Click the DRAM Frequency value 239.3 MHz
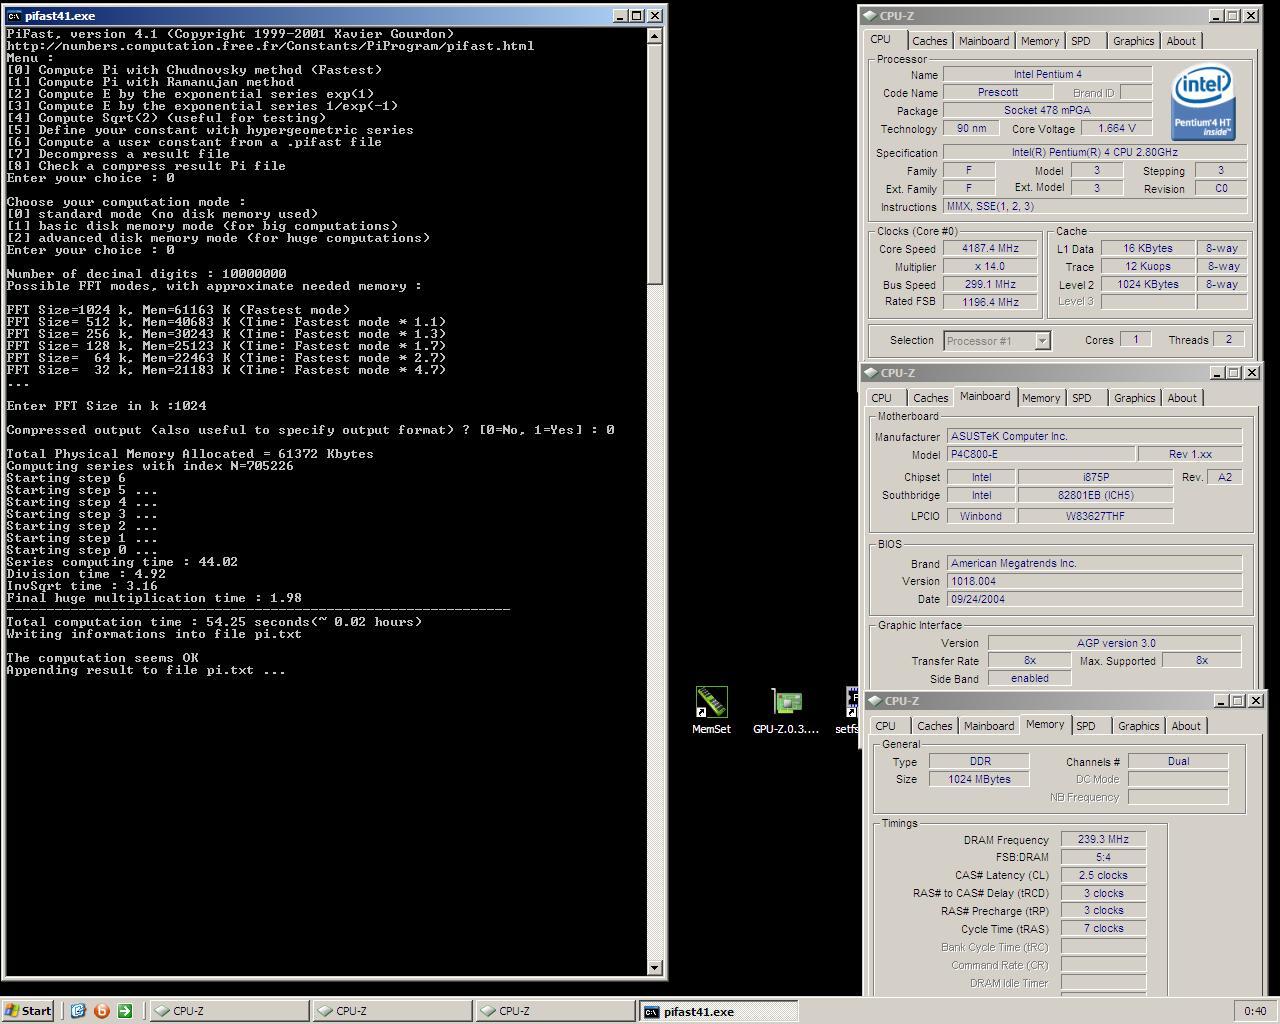1280x1024 pixels. 1103,839
